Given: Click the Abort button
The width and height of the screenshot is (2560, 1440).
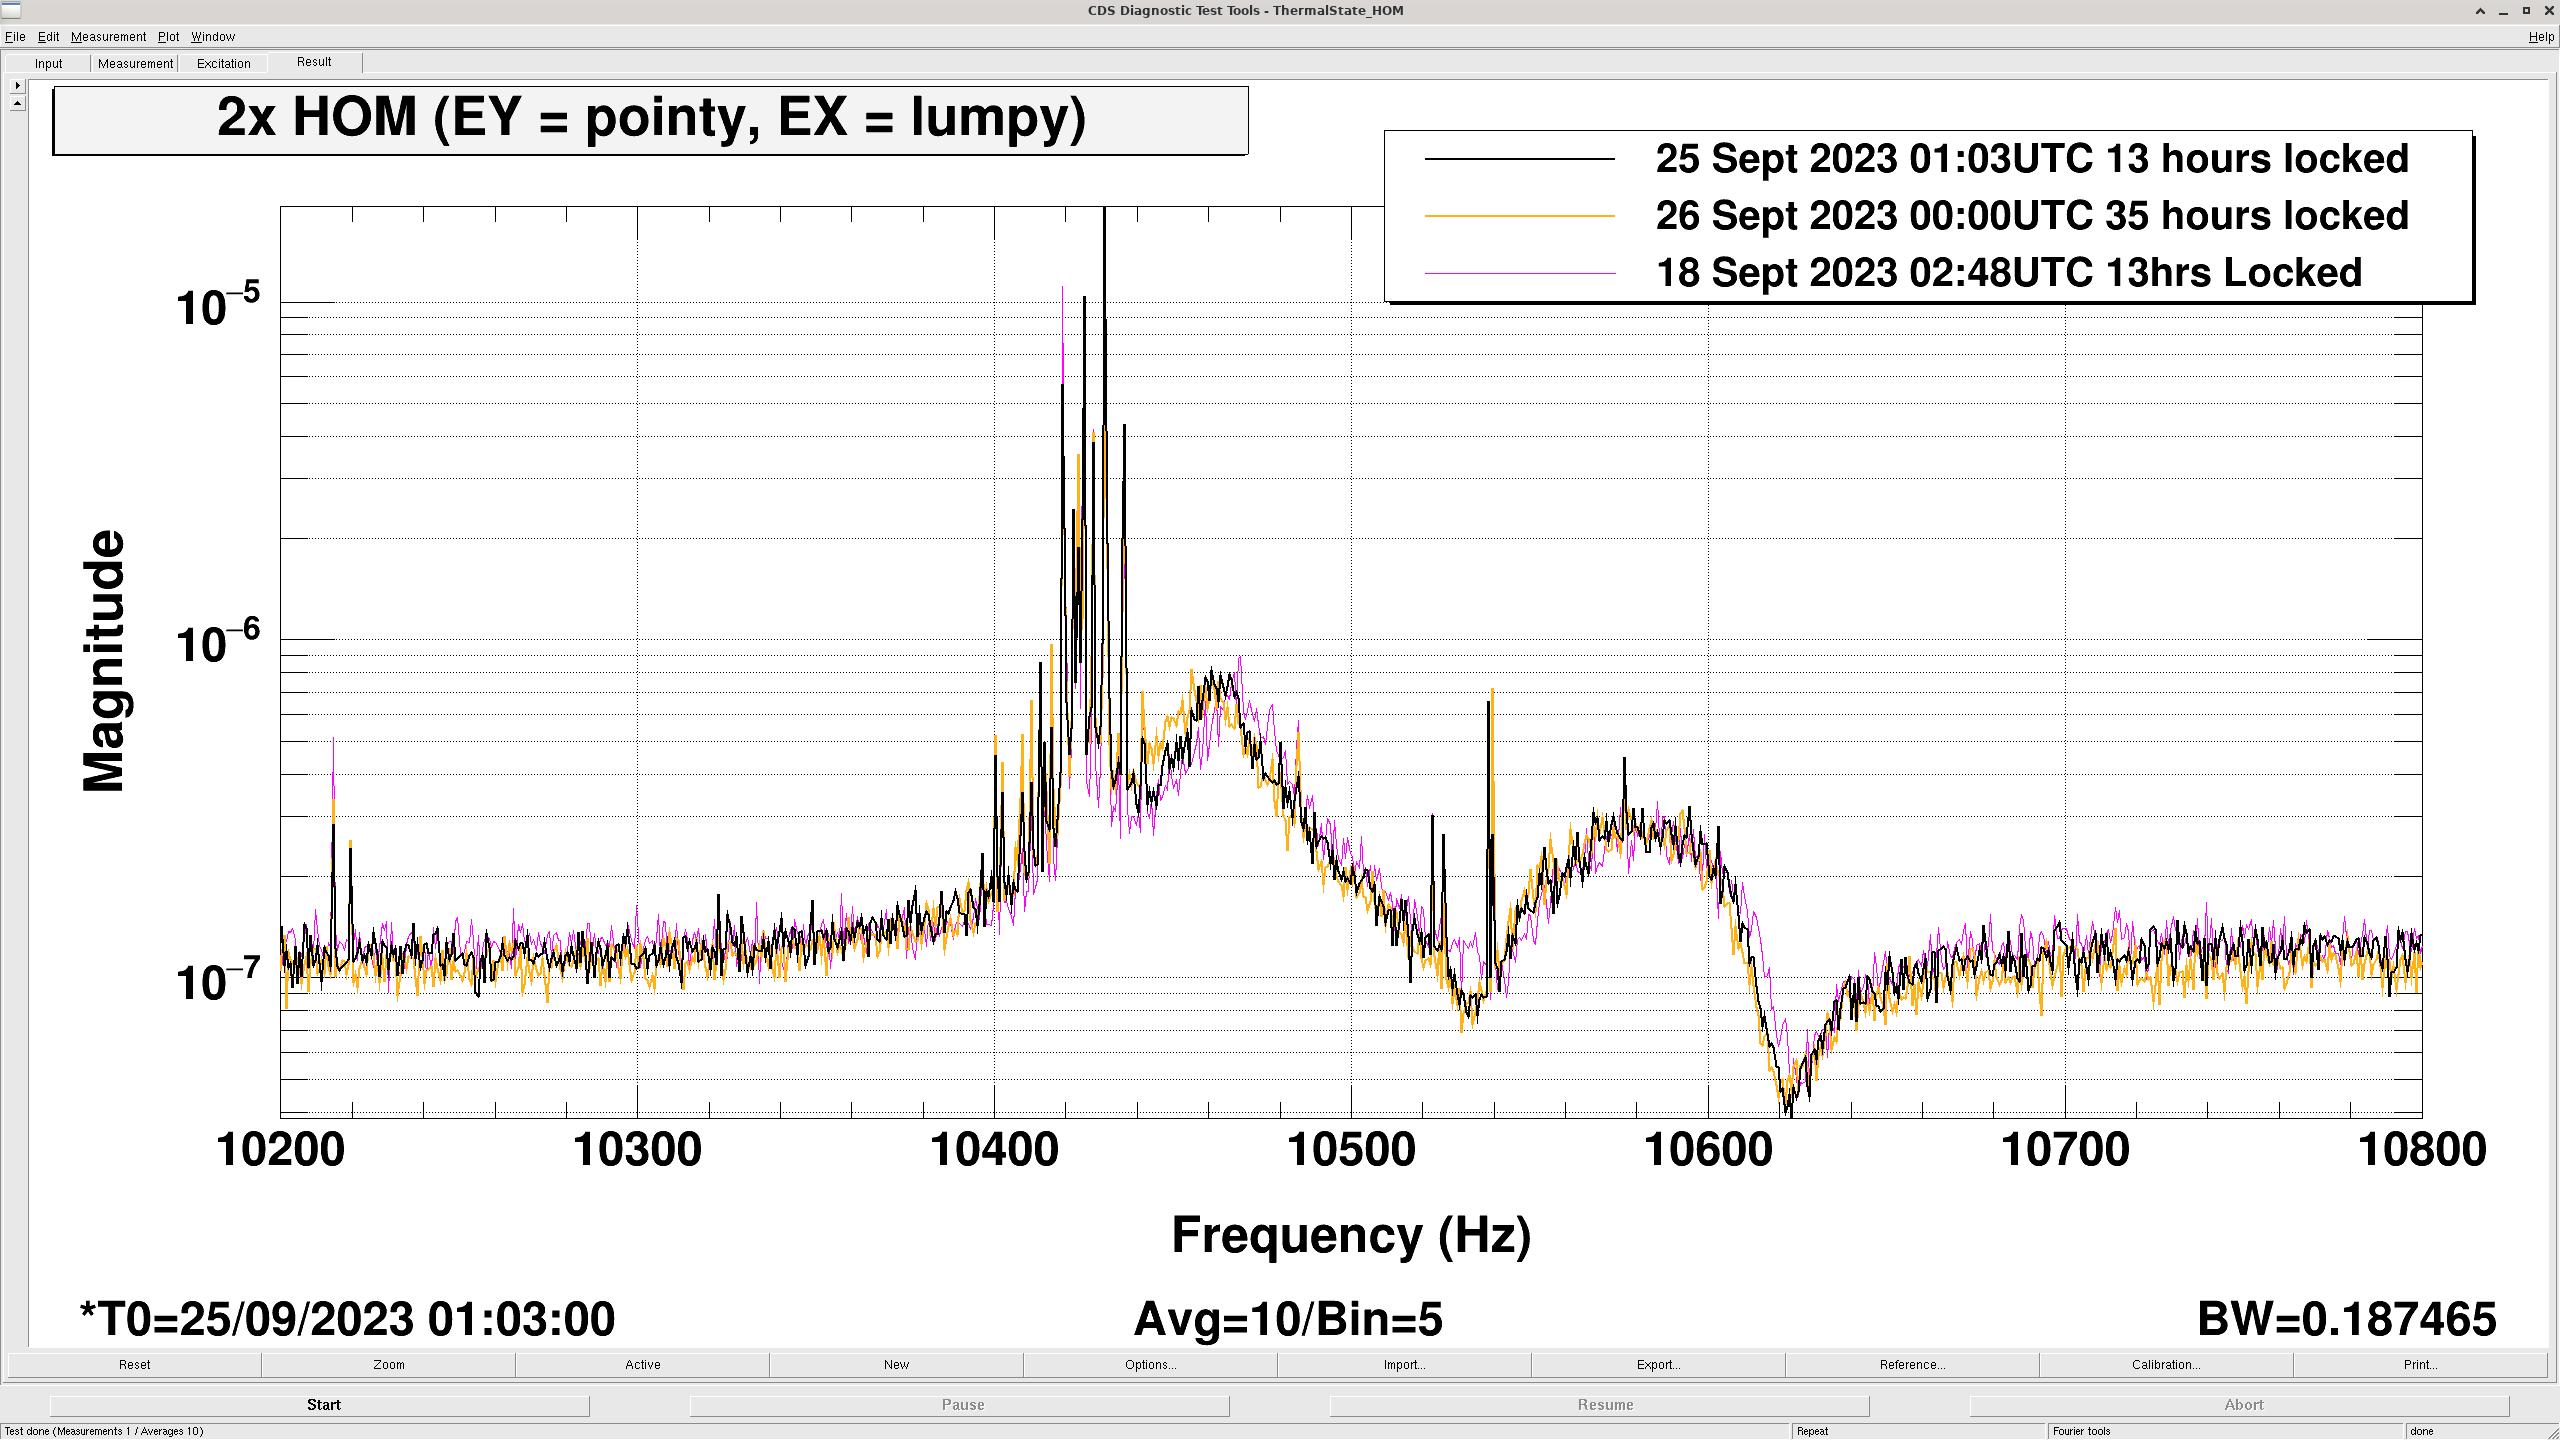Looking at the screenshot, I should coord(2240,1405).
